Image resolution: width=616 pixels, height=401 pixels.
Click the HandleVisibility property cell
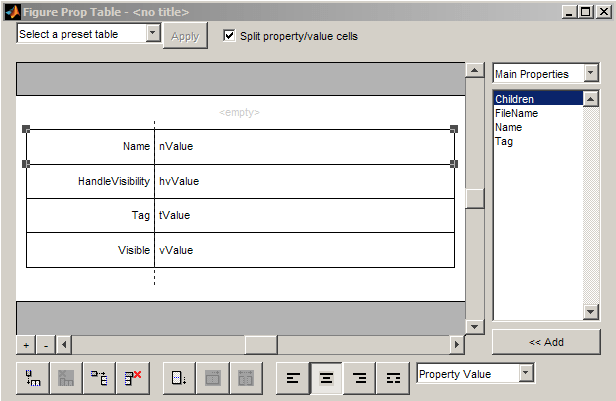coord(90,181)
